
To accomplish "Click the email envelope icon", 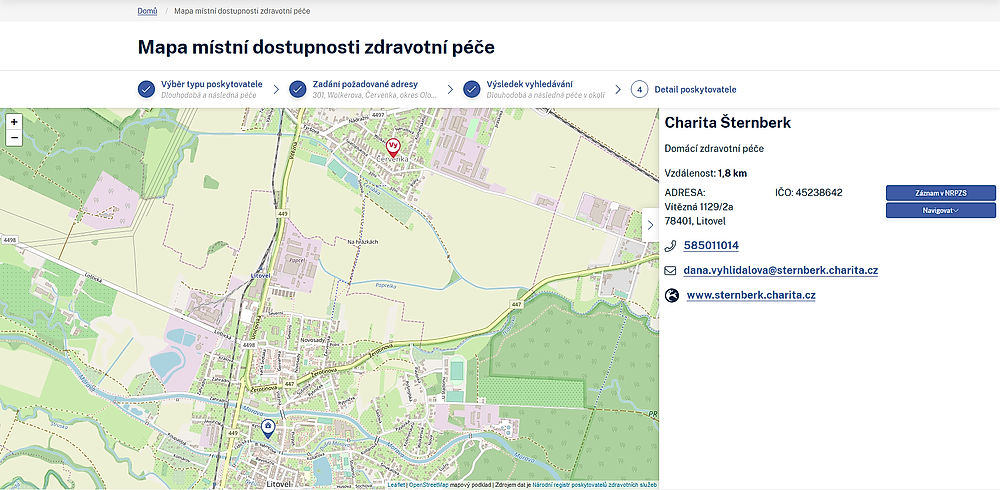I will pos(672,271).
